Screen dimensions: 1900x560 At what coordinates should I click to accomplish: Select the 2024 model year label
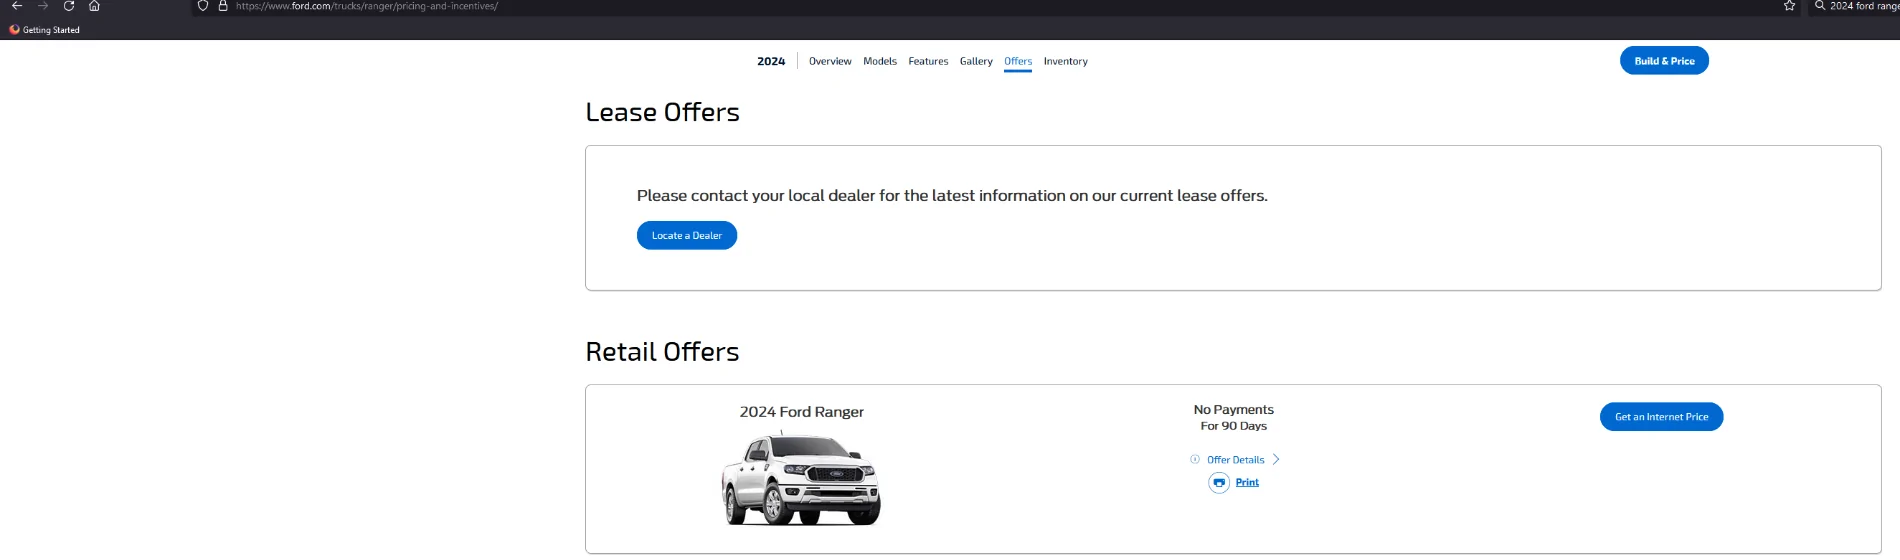click(x=771, y=61)
